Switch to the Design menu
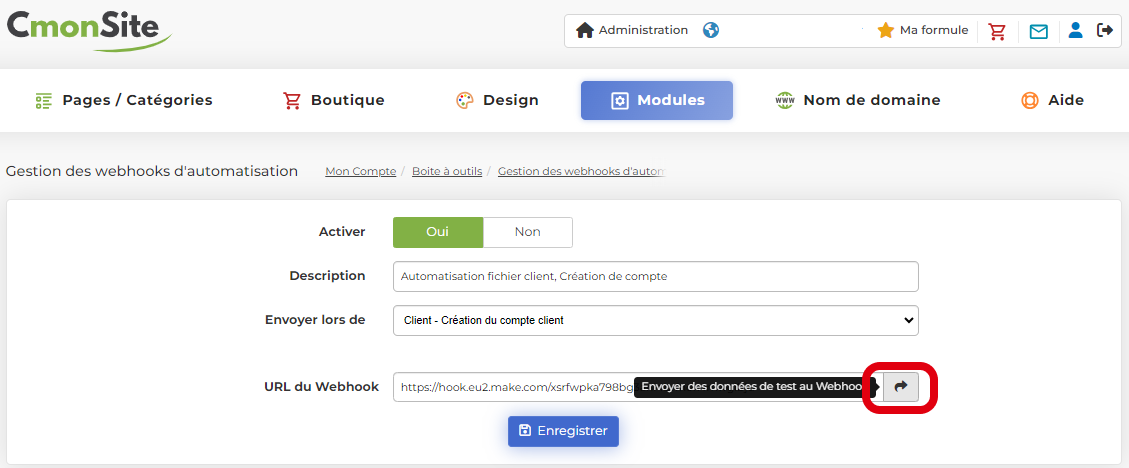 (x=497, y=100)
